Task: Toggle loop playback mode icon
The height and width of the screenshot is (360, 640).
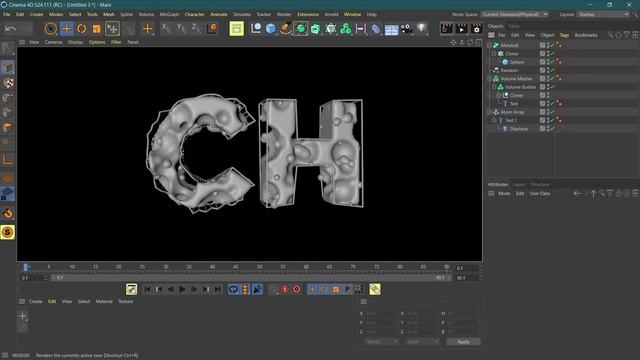Action: (x=233, y=289)
